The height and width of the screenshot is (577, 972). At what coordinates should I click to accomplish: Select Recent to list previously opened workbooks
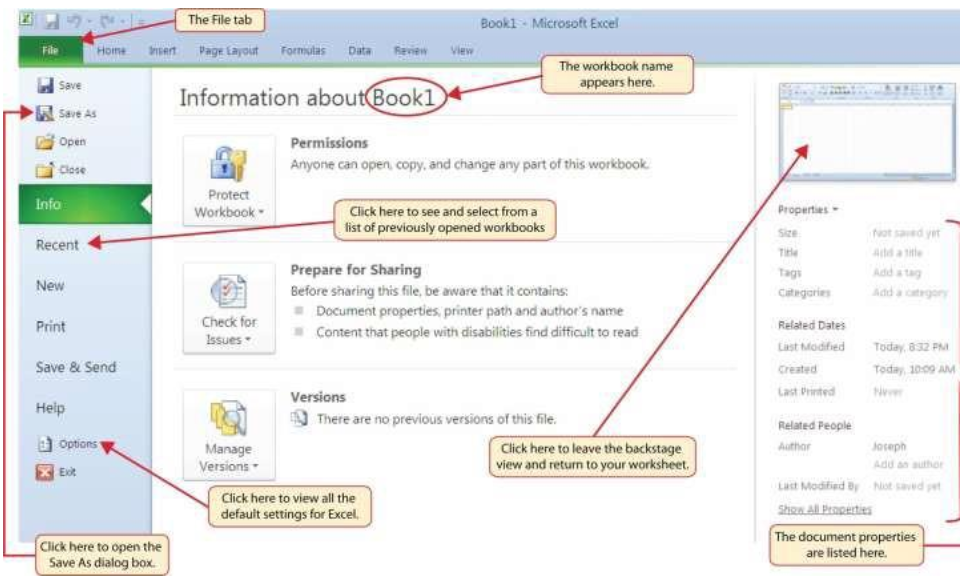pyautogui.click(x=58, y=245)
